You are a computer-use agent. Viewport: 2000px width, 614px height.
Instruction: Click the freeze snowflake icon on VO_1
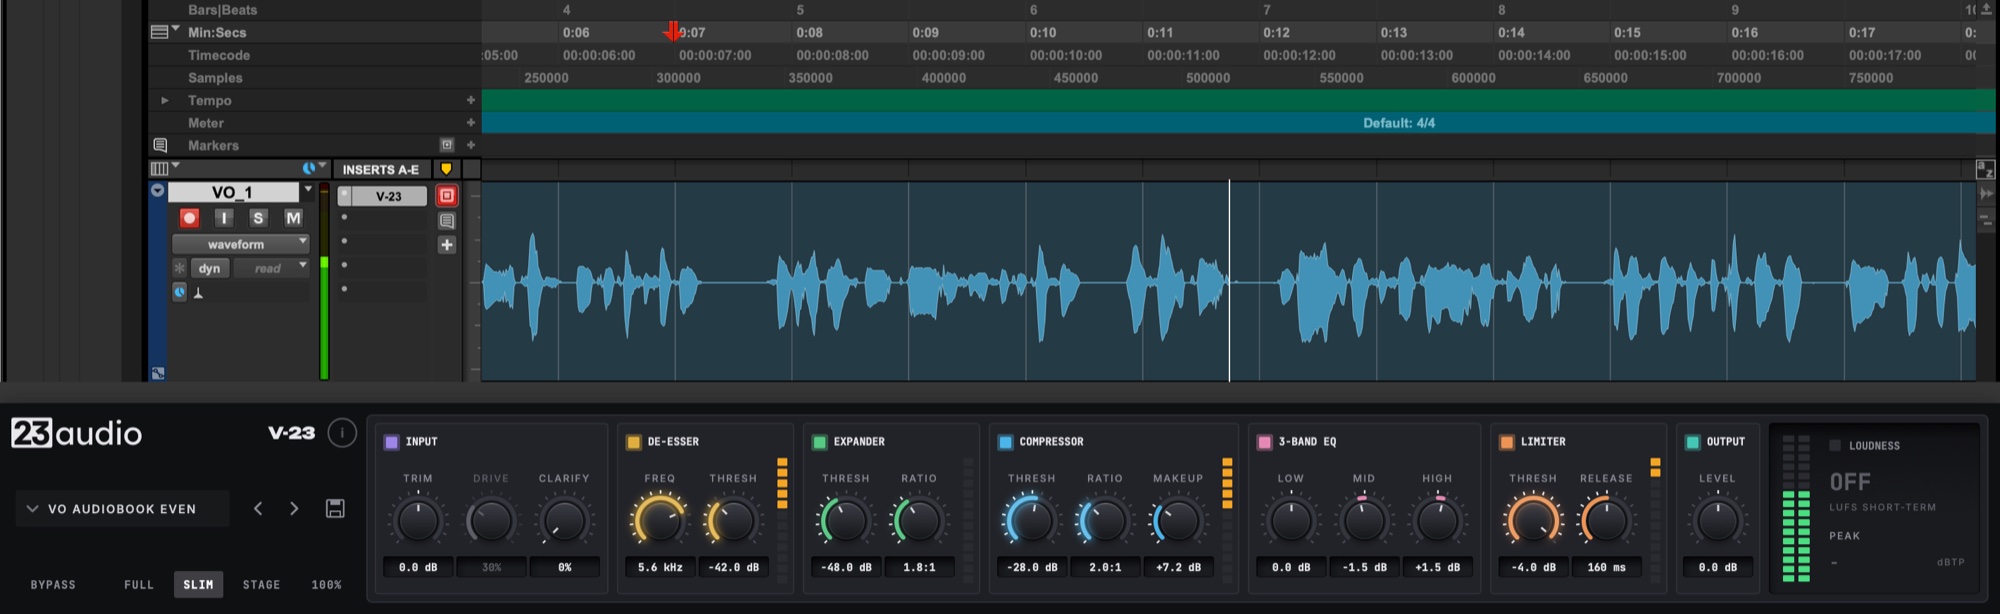pyautogui.click(x=180, y=268)
